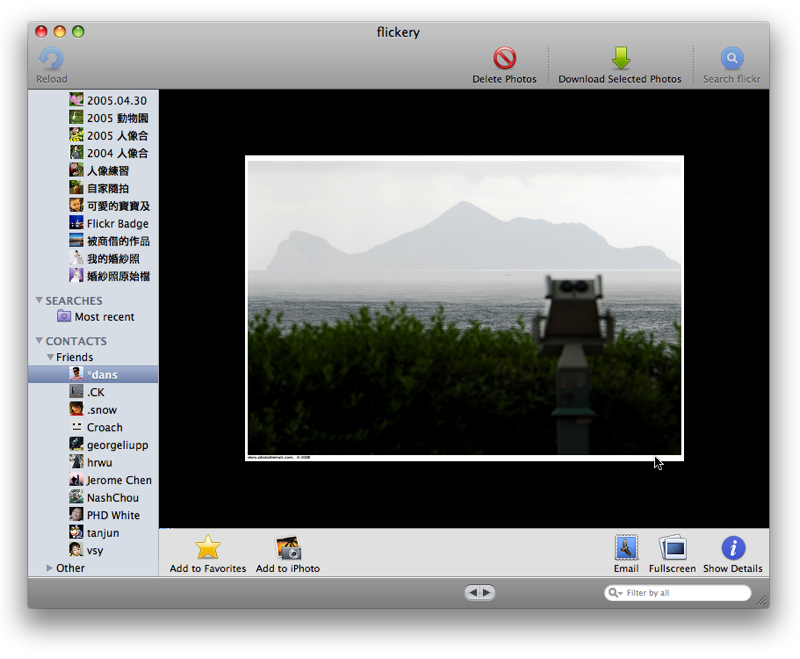Select contact Jerome Chen

(x=93, y=480)
